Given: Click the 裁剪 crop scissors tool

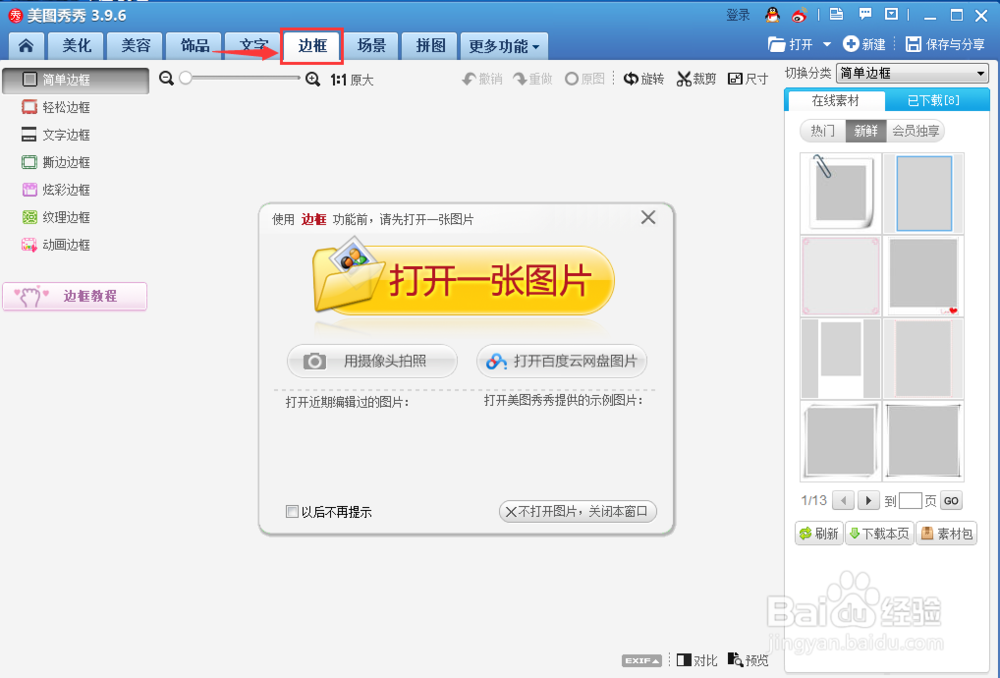Looking at the screenshot, I should [x=696, y=79].
